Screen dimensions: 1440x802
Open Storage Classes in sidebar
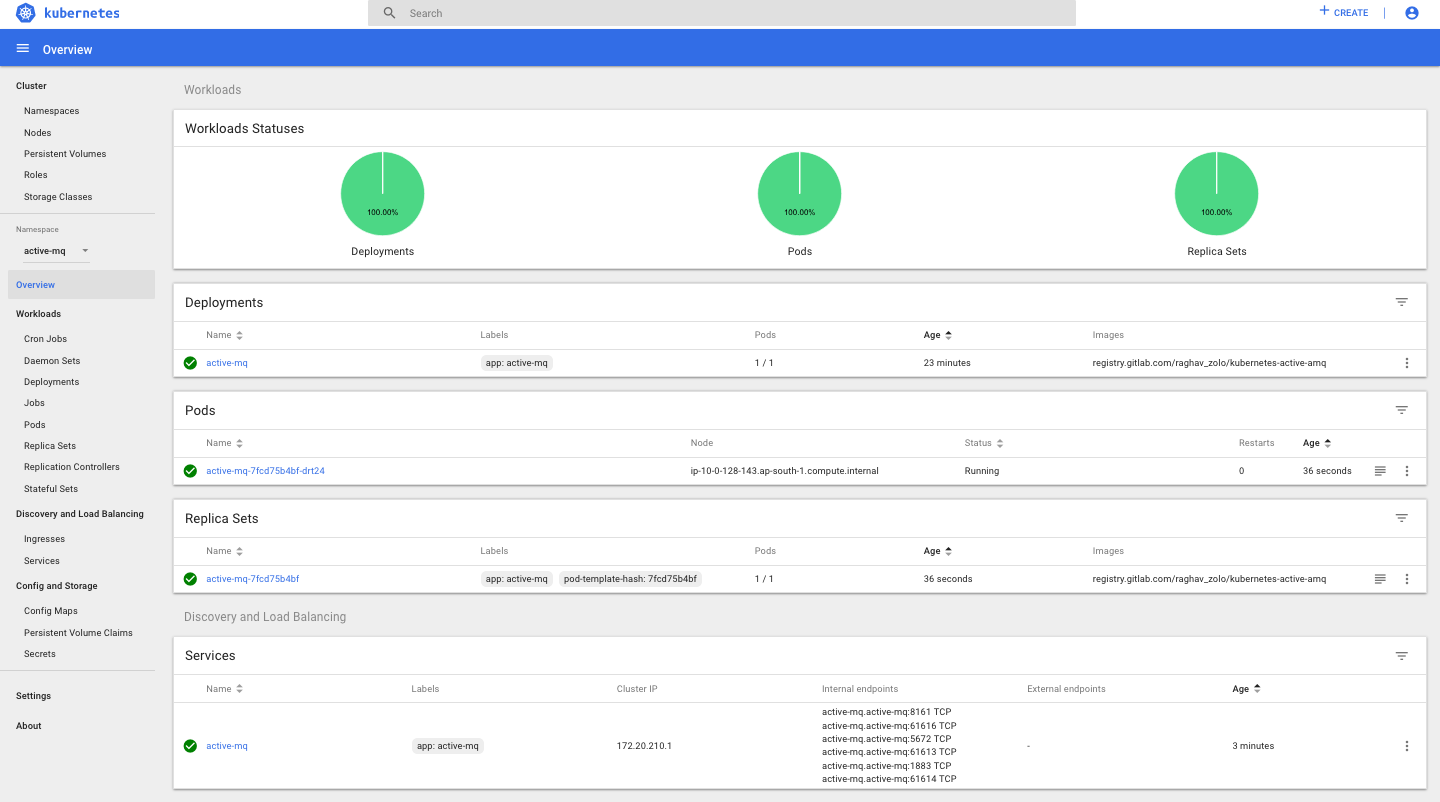click(58, 197)
